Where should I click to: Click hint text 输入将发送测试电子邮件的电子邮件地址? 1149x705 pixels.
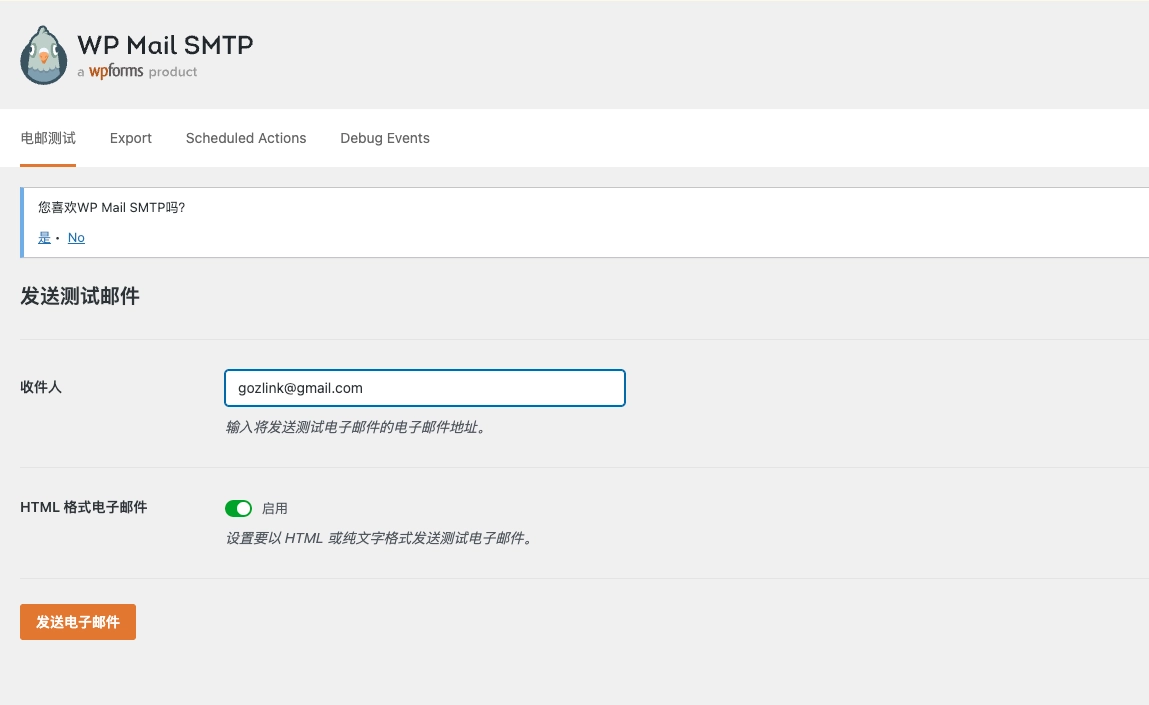[x=356, y=427]
